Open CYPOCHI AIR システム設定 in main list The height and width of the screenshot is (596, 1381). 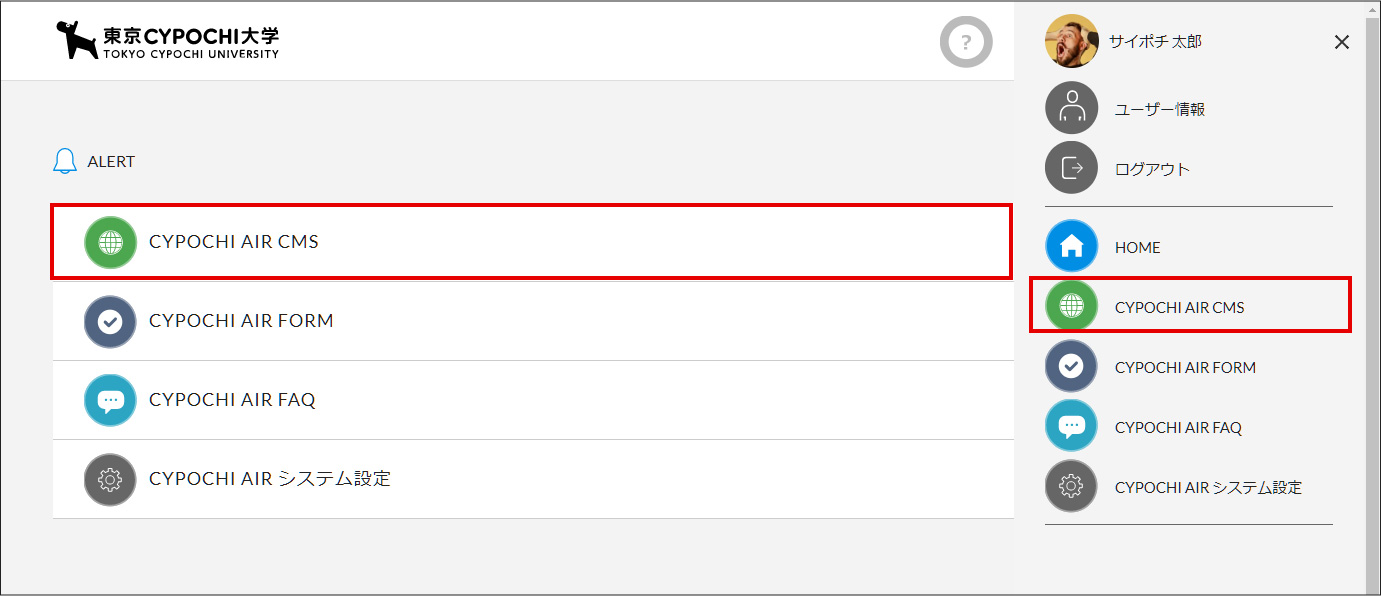click(x=533, y=479)
